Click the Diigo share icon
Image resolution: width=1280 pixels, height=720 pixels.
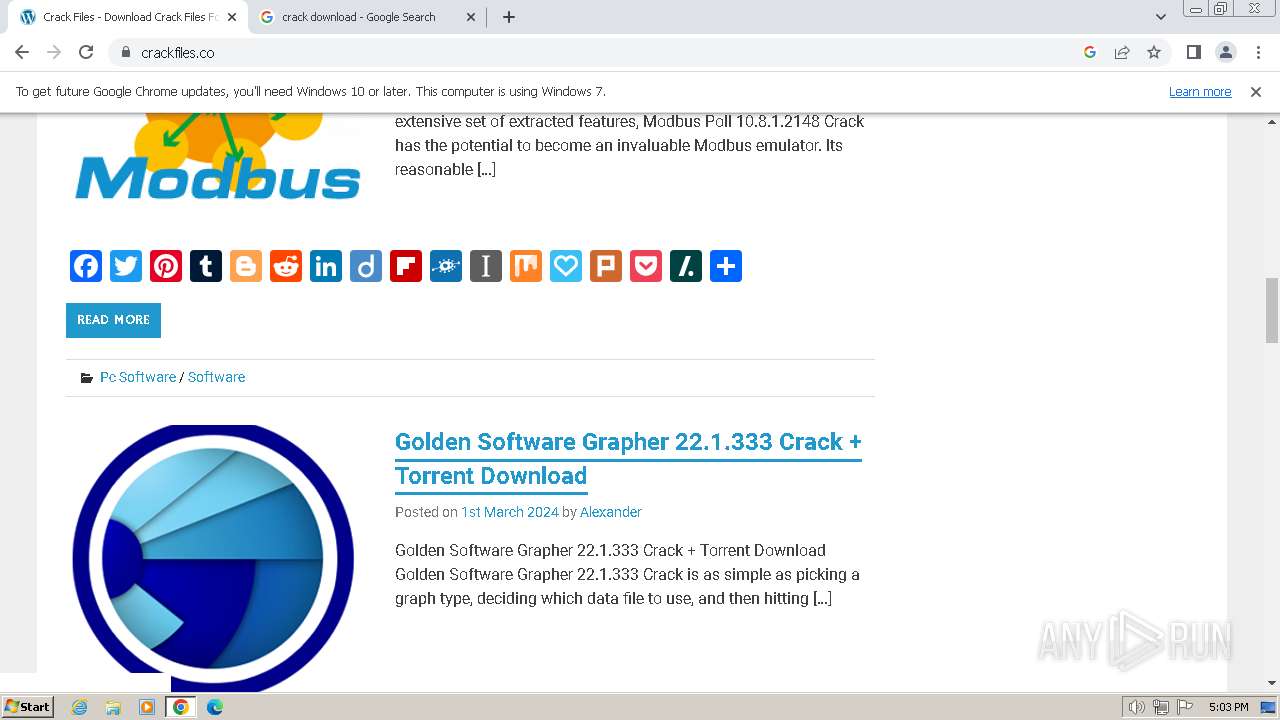(366, 266)
